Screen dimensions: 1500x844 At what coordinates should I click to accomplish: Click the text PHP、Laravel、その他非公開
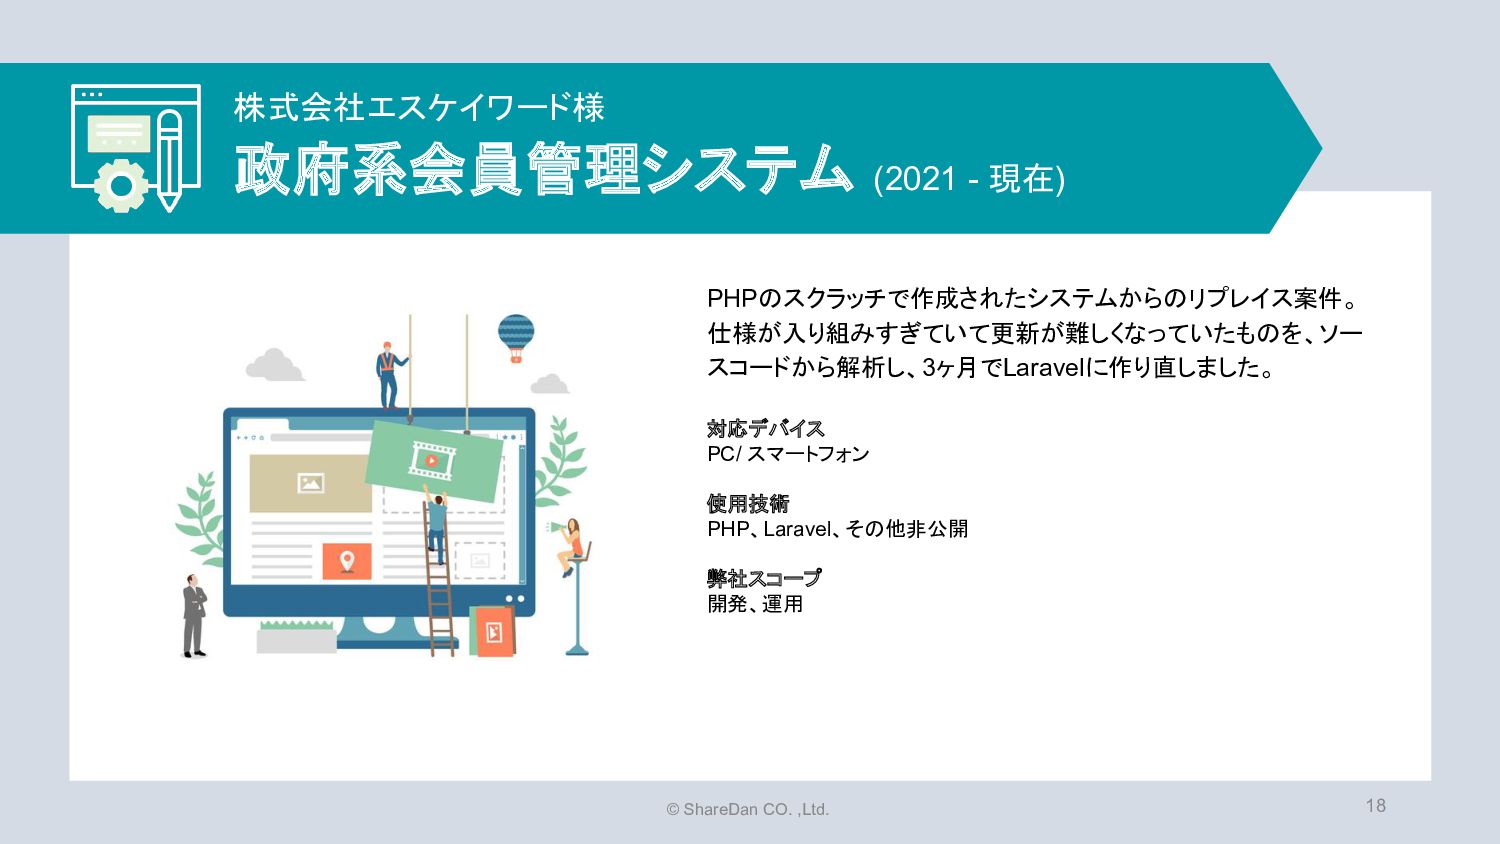coord(838,529)
